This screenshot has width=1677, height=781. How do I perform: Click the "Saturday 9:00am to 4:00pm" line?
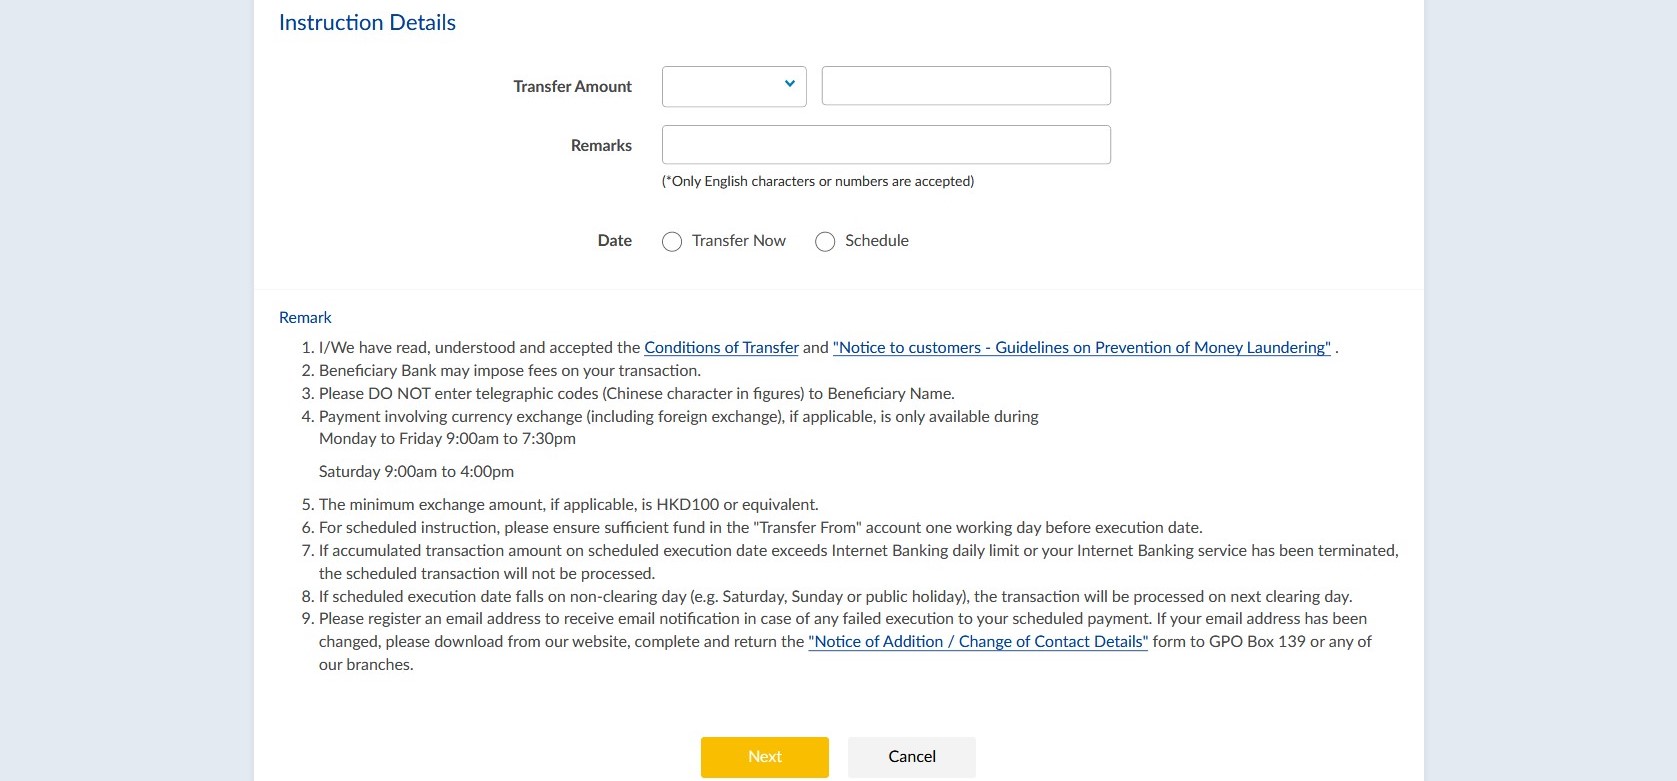coord(416,472)
